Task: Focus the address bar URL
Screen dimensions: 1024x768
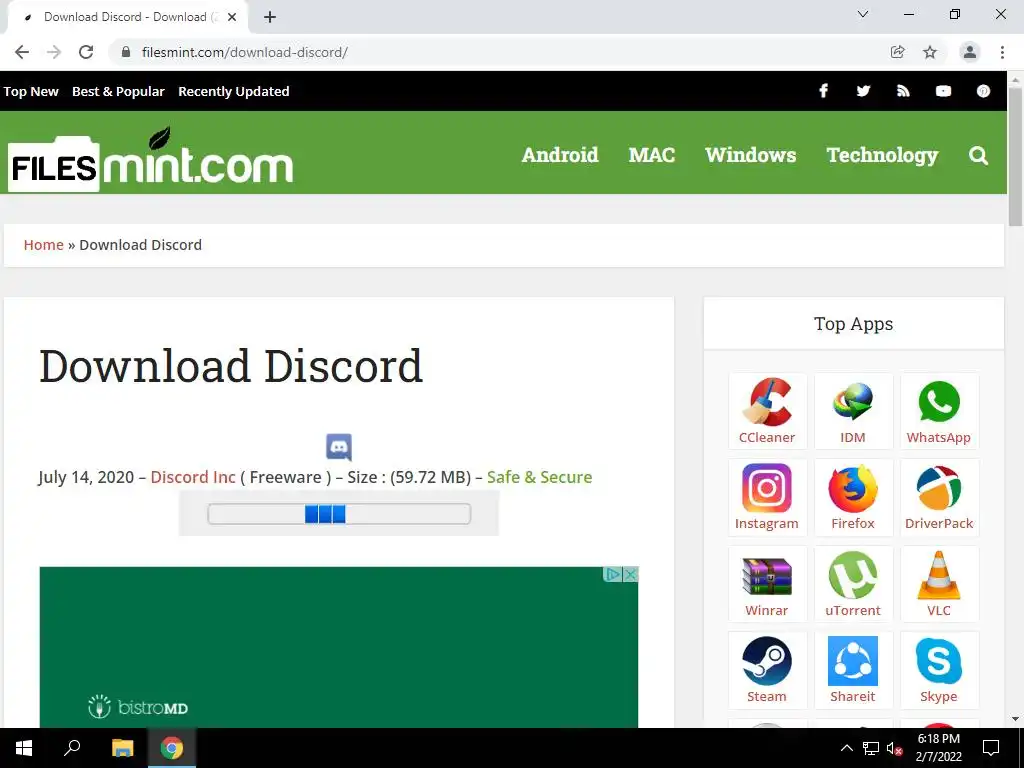Action: pos(245,52)
